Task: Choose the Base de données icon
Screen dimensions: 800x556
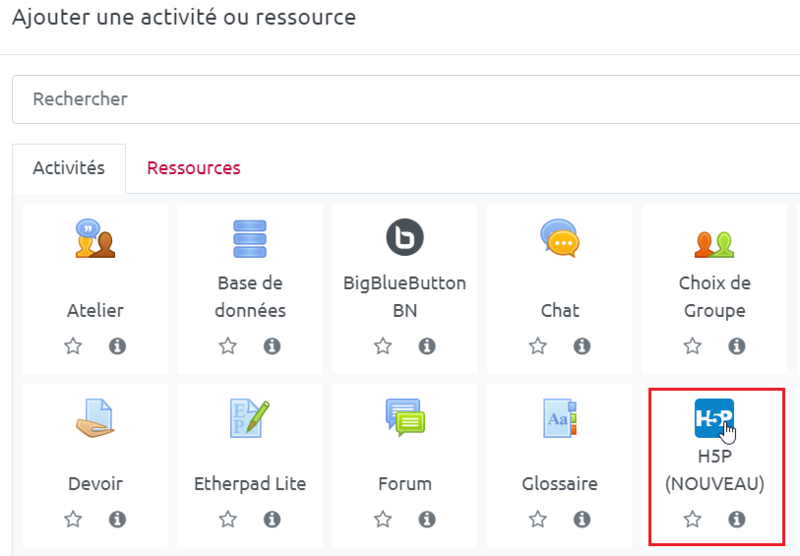Action: pyautogui.click(x=250, y=239)
